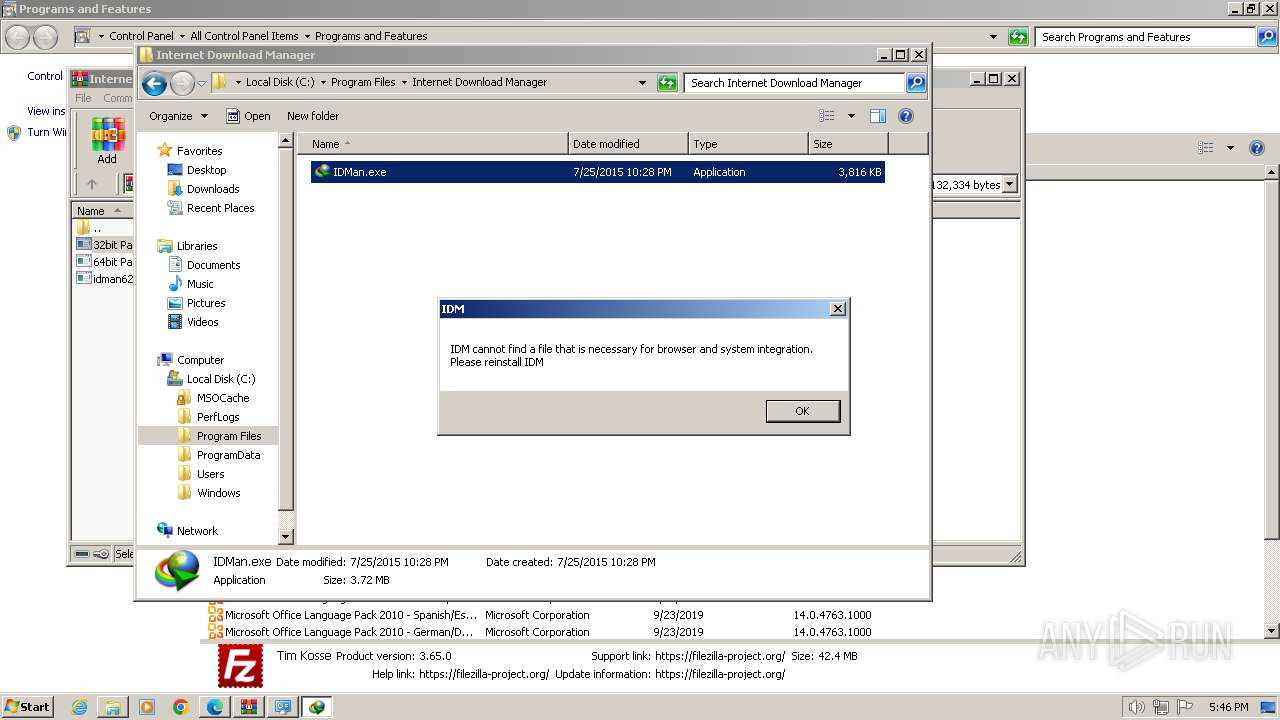Open the Documents library
Image resolution: width=1280 pixels, height=720 pixels.
[213, 265]
